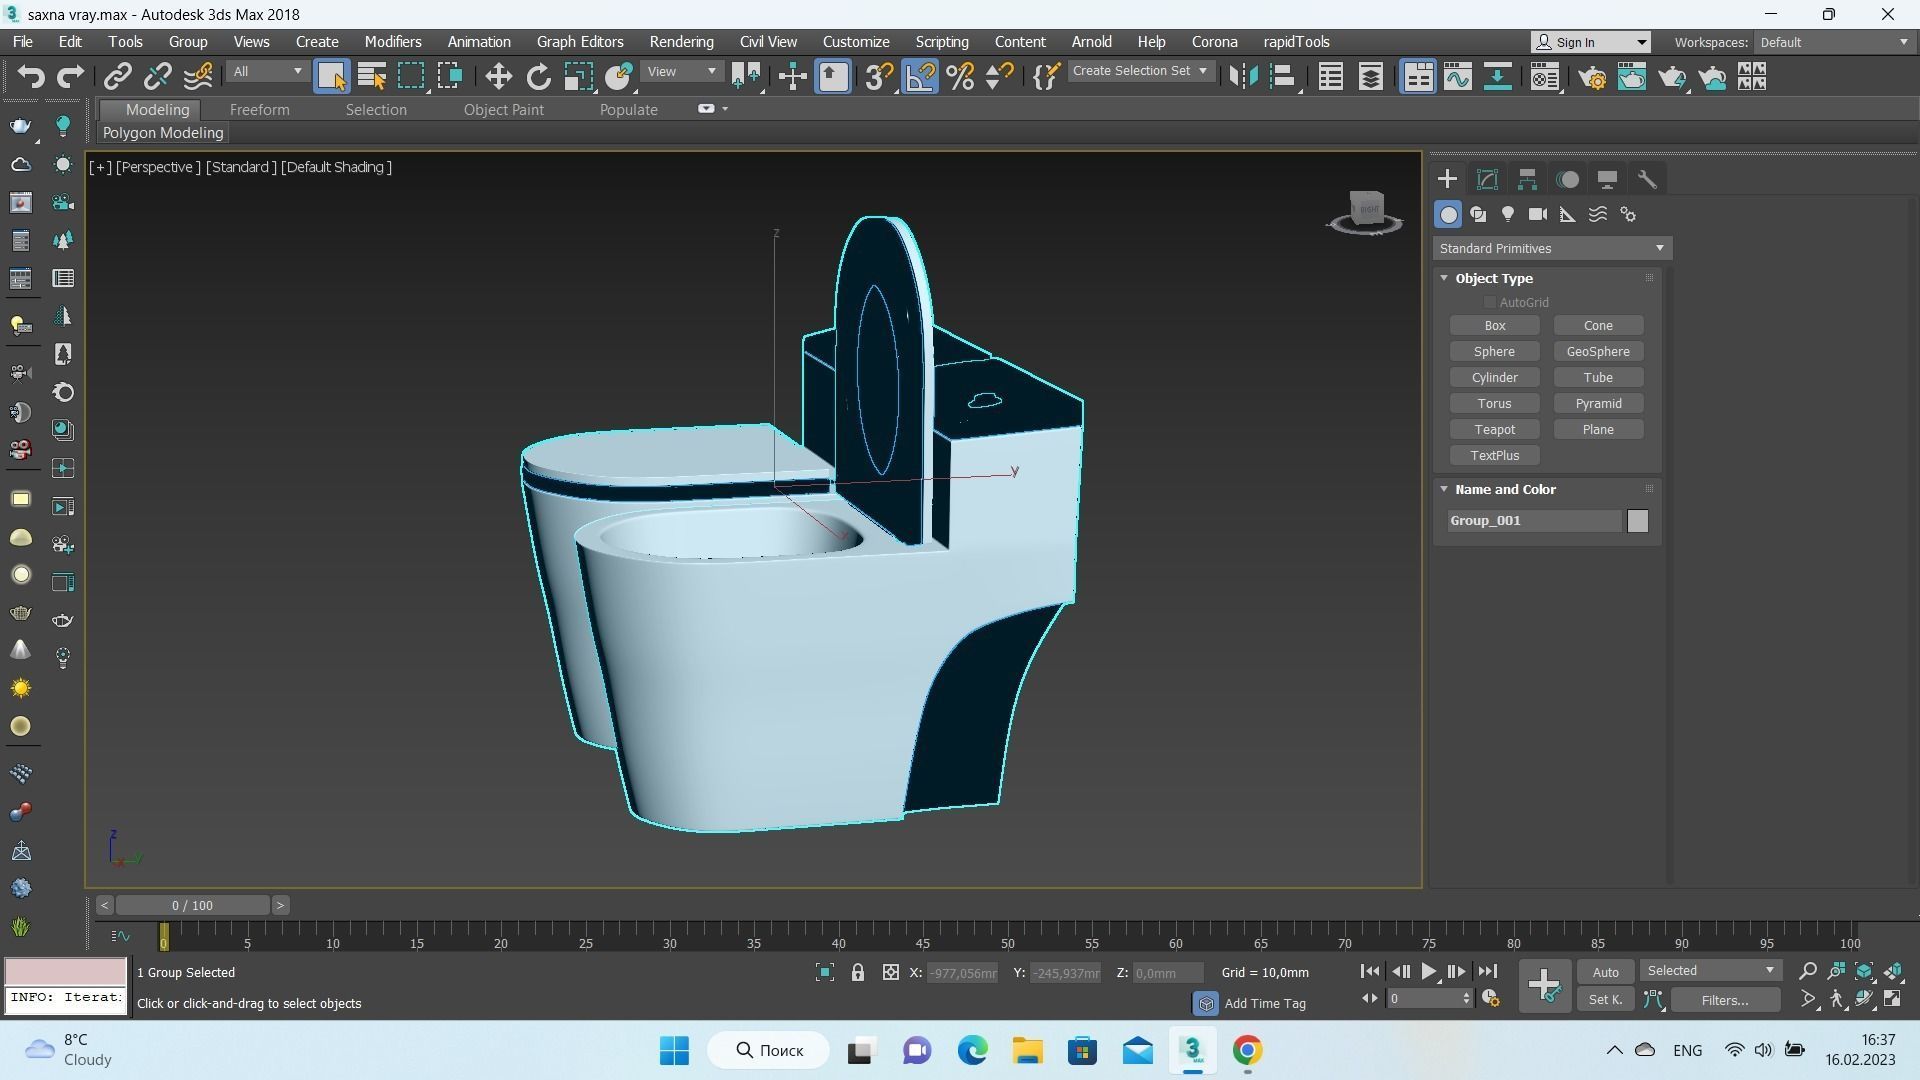Select the Shapes category icon
Viewport: 1920px width, 1080px height.
(1478, 214)
